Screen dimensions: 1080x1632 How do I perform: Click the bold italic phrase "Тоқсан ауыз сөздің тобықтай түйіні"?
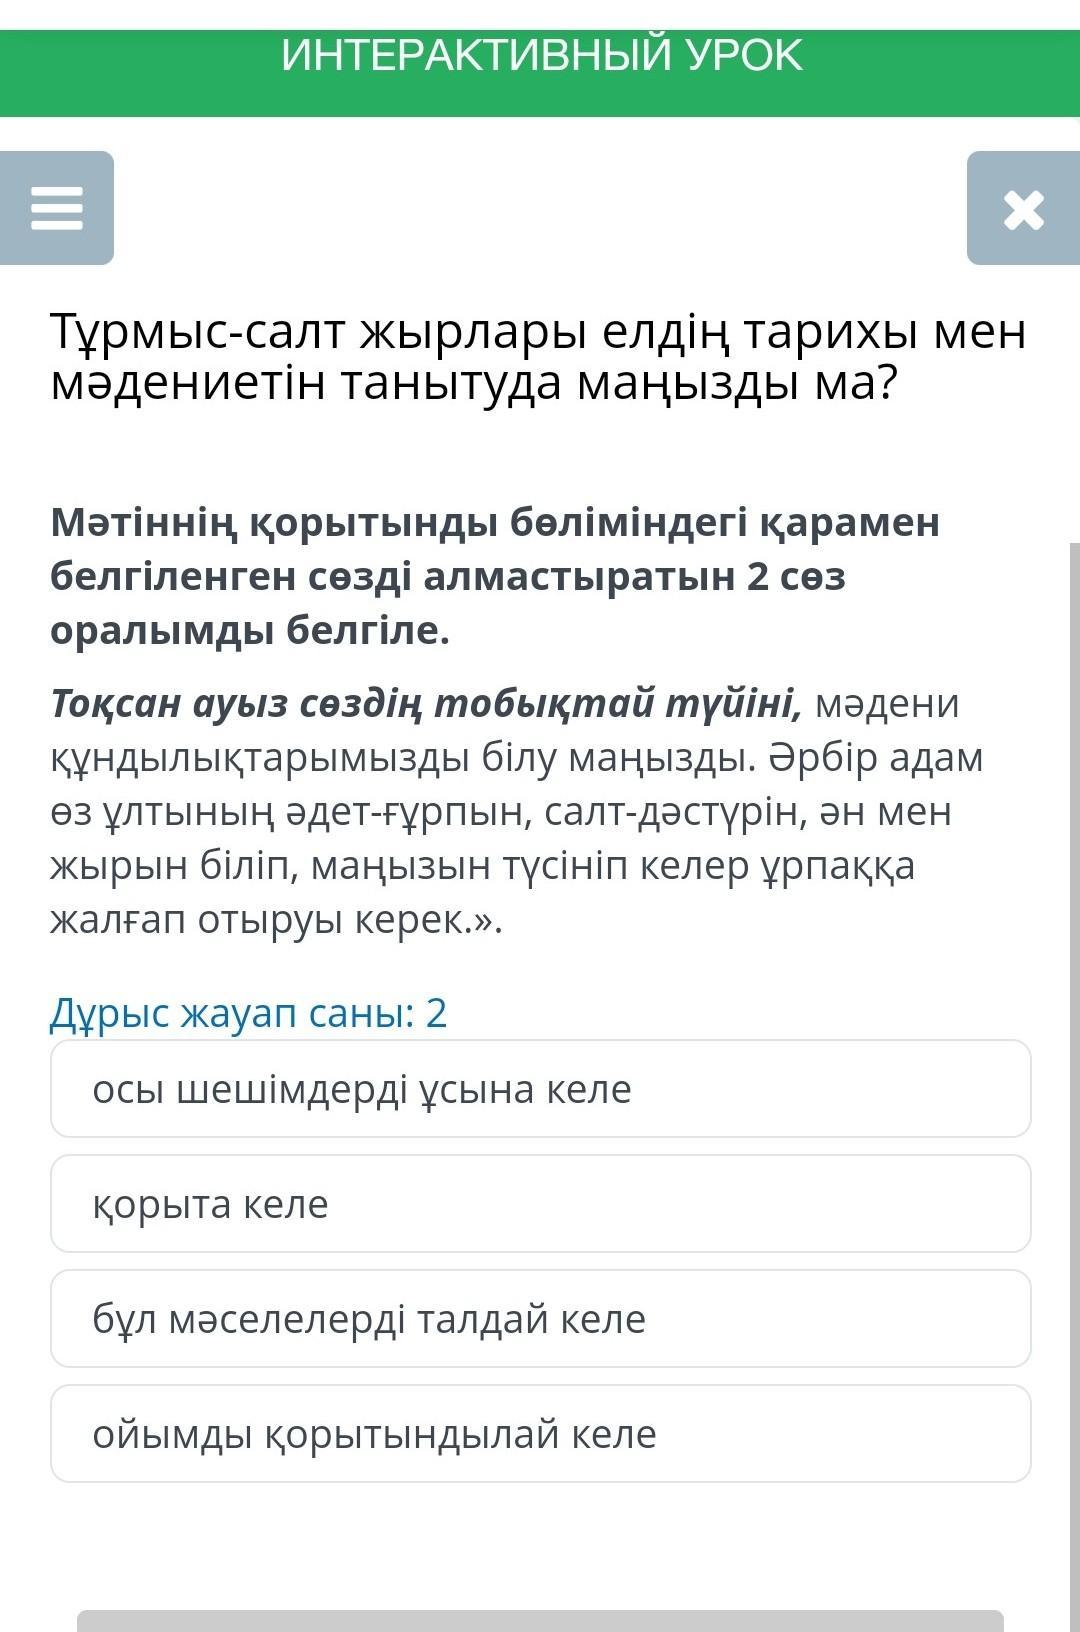(x=425, y=703)
